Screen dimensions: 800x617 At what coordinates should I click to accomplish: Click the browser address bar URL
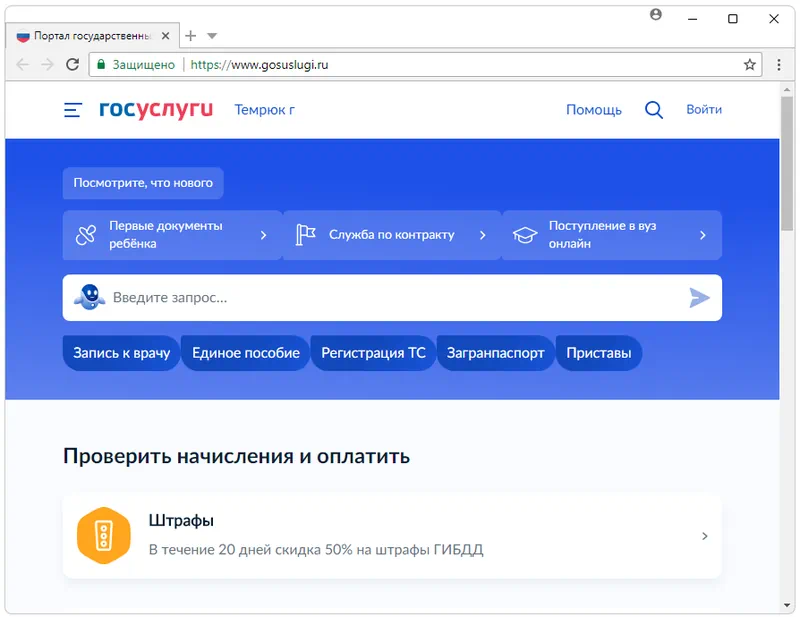259,65
